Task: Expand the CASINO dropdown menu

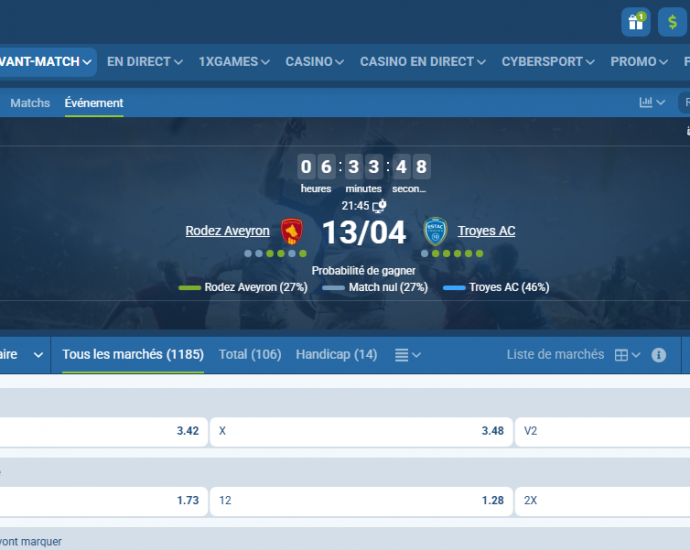Action: click(314, 61)
